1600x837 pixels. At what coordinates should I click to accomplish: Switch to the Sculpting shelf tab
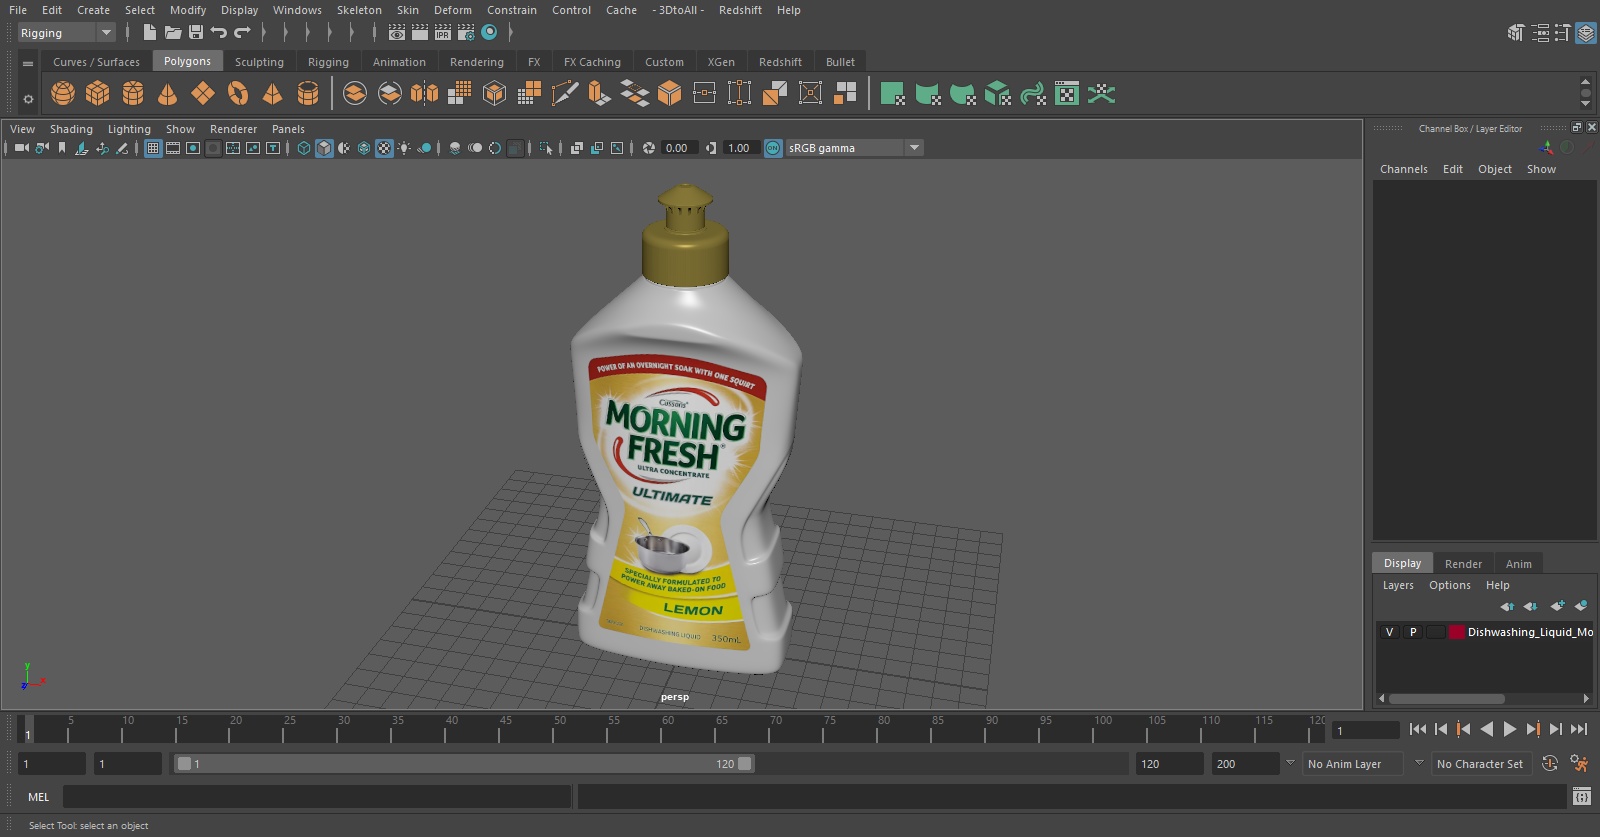tap(259, 62)
